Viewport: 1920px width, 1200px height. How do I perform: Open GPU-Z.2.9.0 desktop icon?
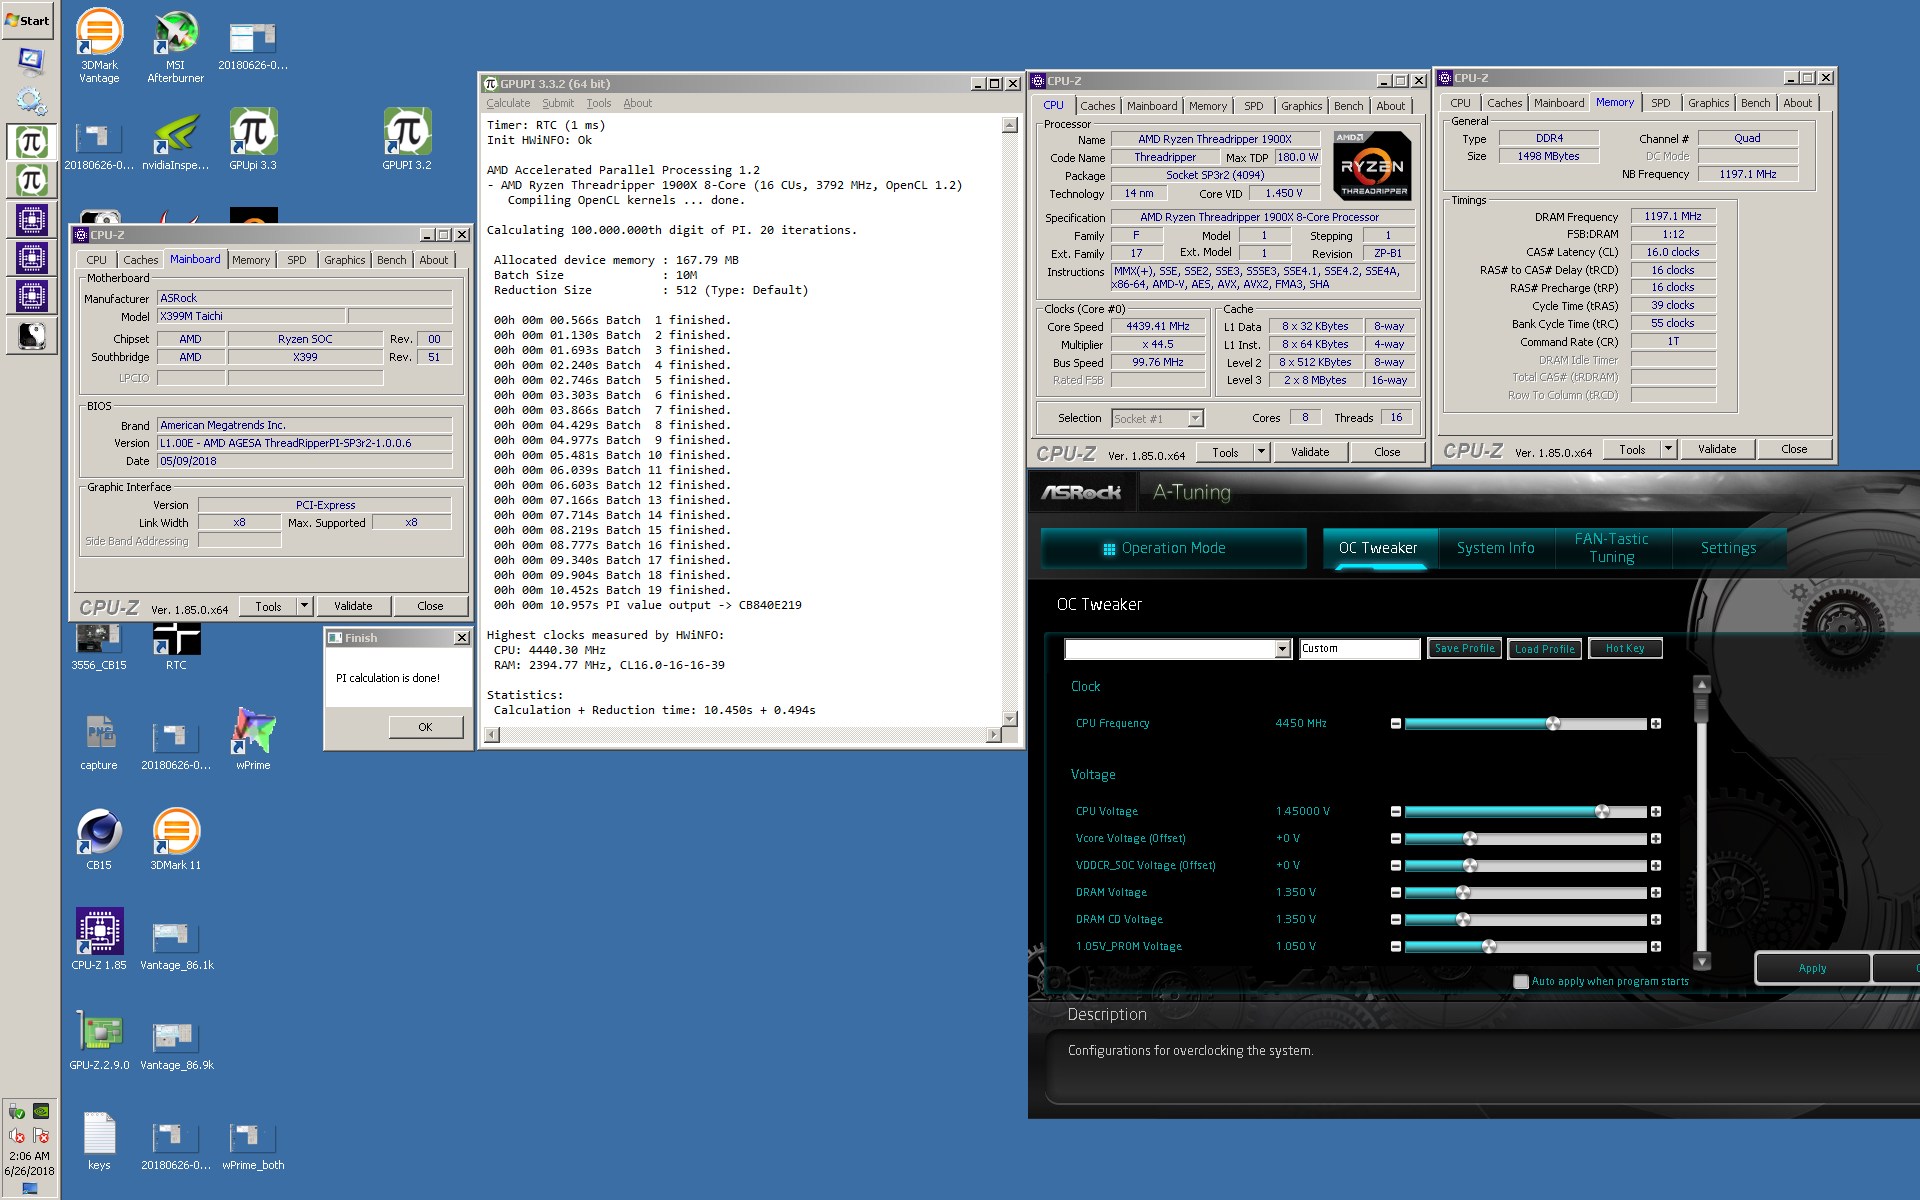pos(99,1041)
